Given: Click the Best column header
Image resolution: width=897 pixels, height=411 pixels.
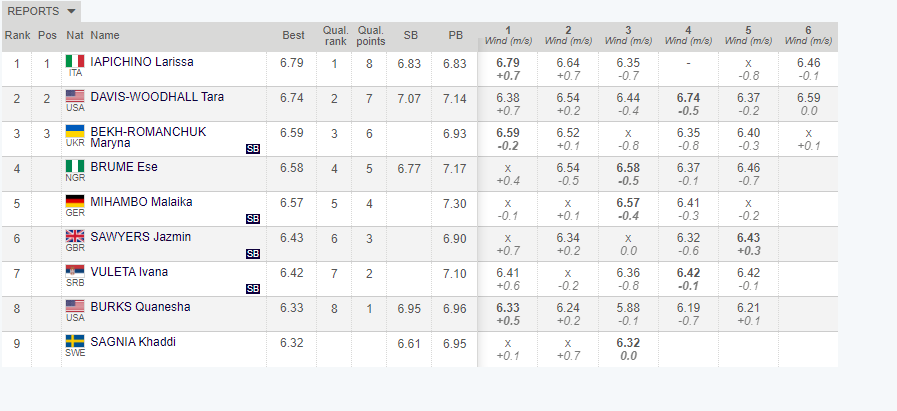Looking at the screenshot, I should pos(293,35).
